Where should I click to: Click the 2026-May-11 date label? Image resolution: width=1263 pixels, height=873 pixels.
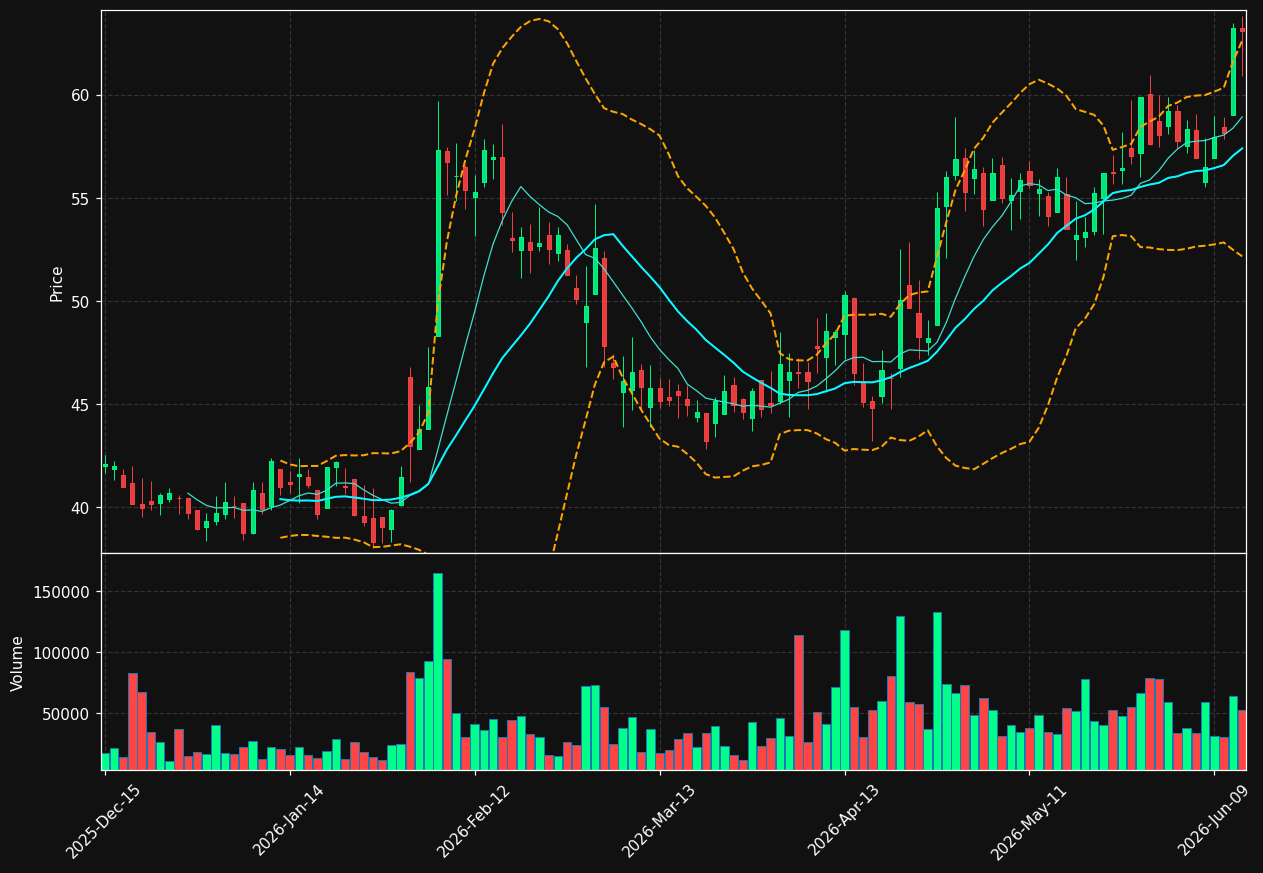(1027, 820)
